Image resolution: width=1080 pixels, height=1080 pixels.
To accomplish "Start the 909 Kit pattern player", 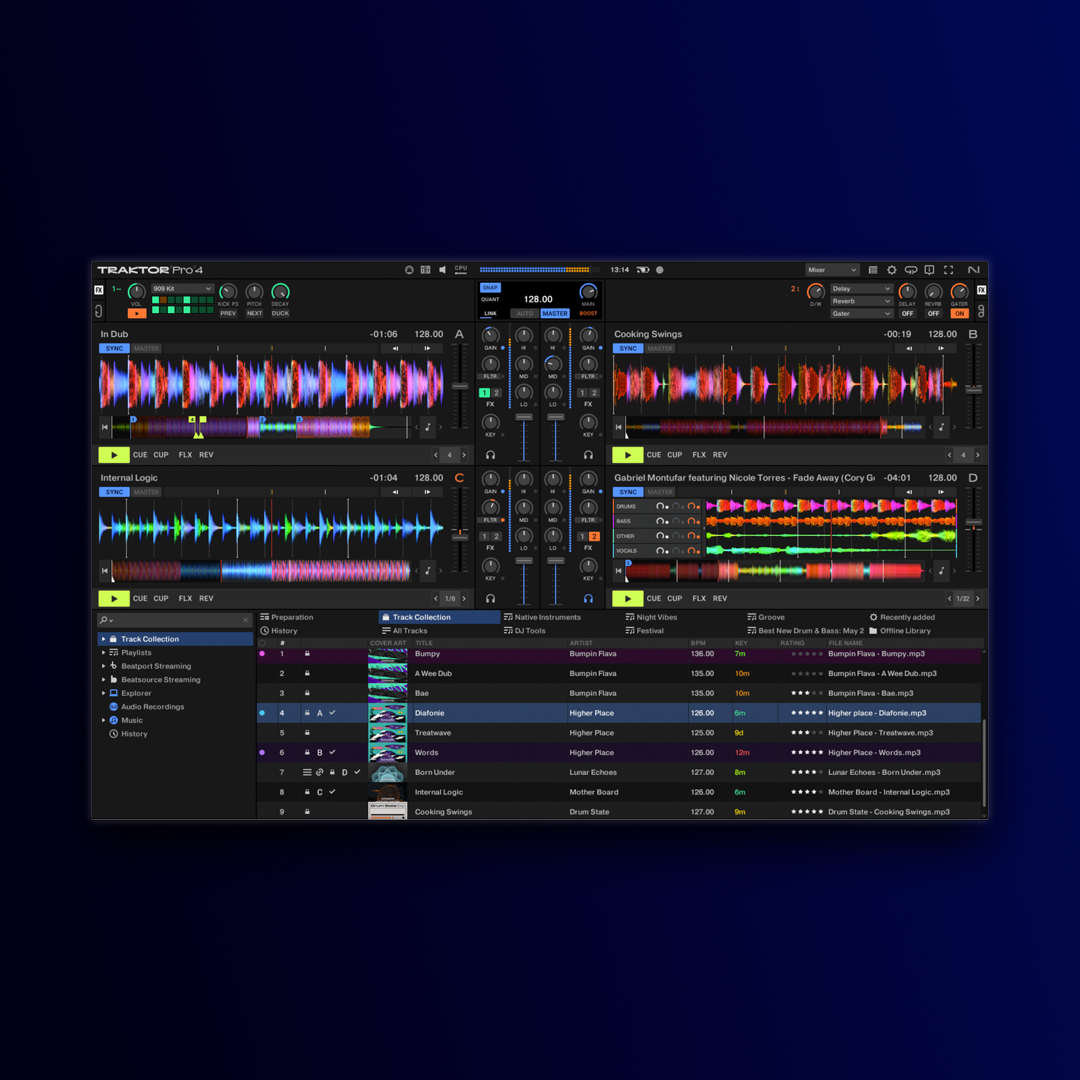I will 137,313.
